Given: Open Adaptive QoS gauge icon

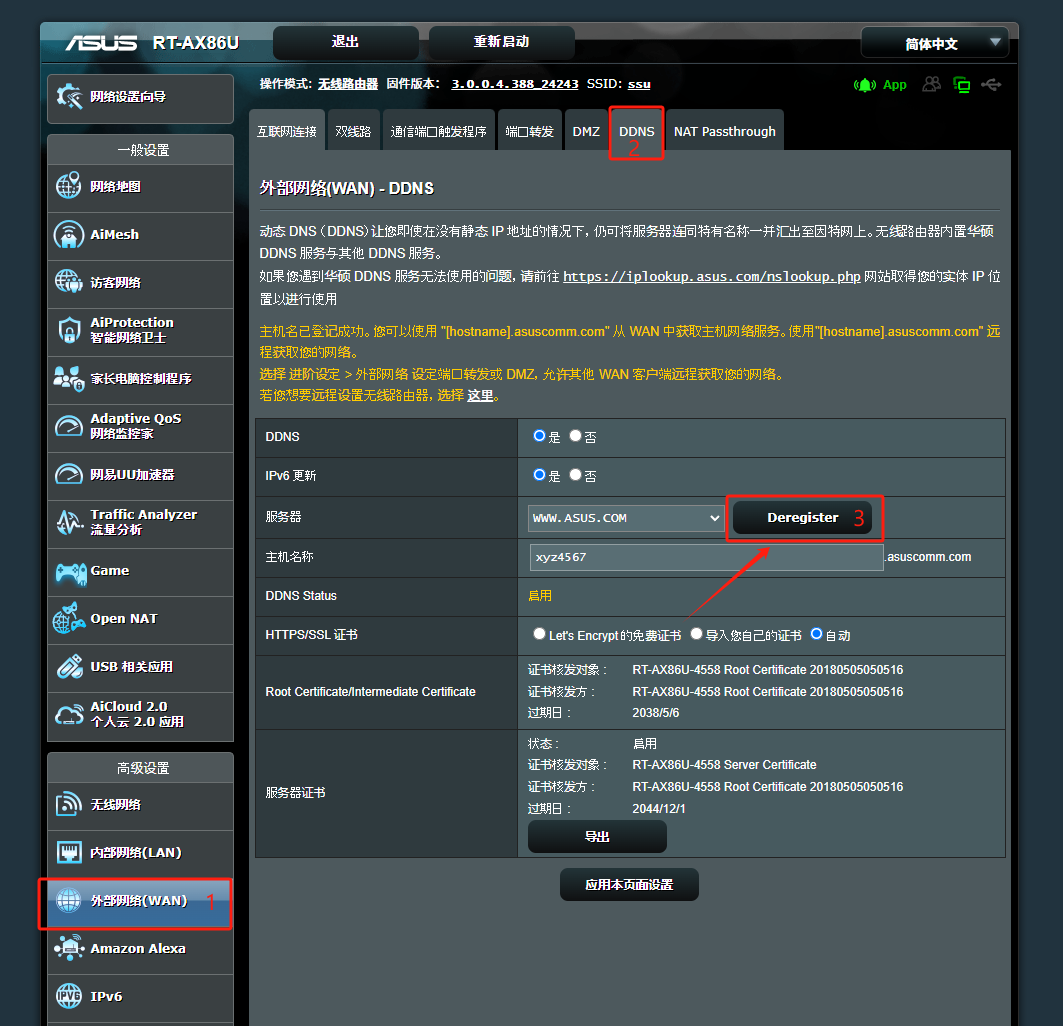Looking at the screenshot, I should pos(69,426).
